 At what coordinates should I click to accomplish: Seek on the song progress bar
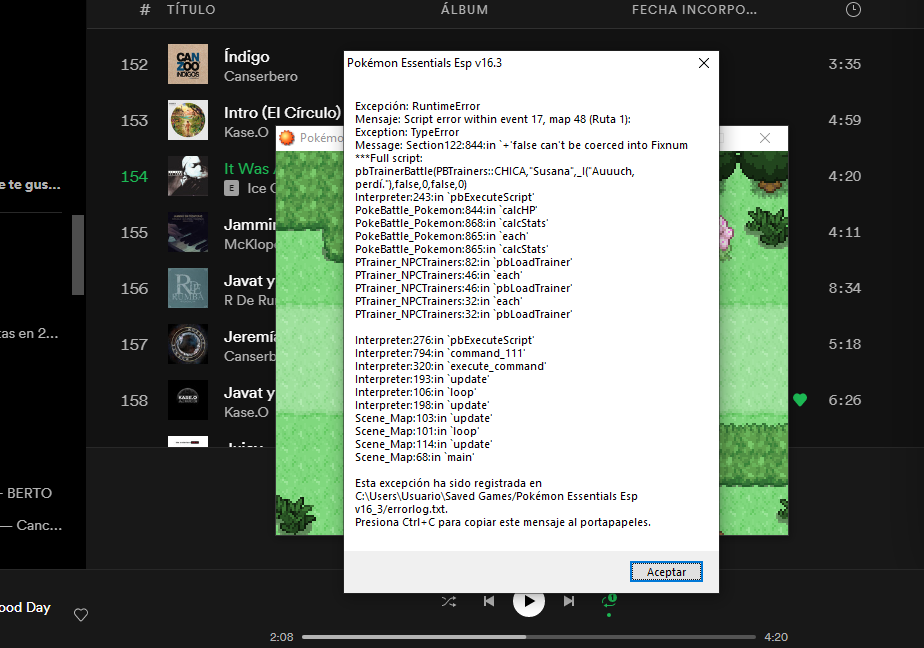(530, 636)
